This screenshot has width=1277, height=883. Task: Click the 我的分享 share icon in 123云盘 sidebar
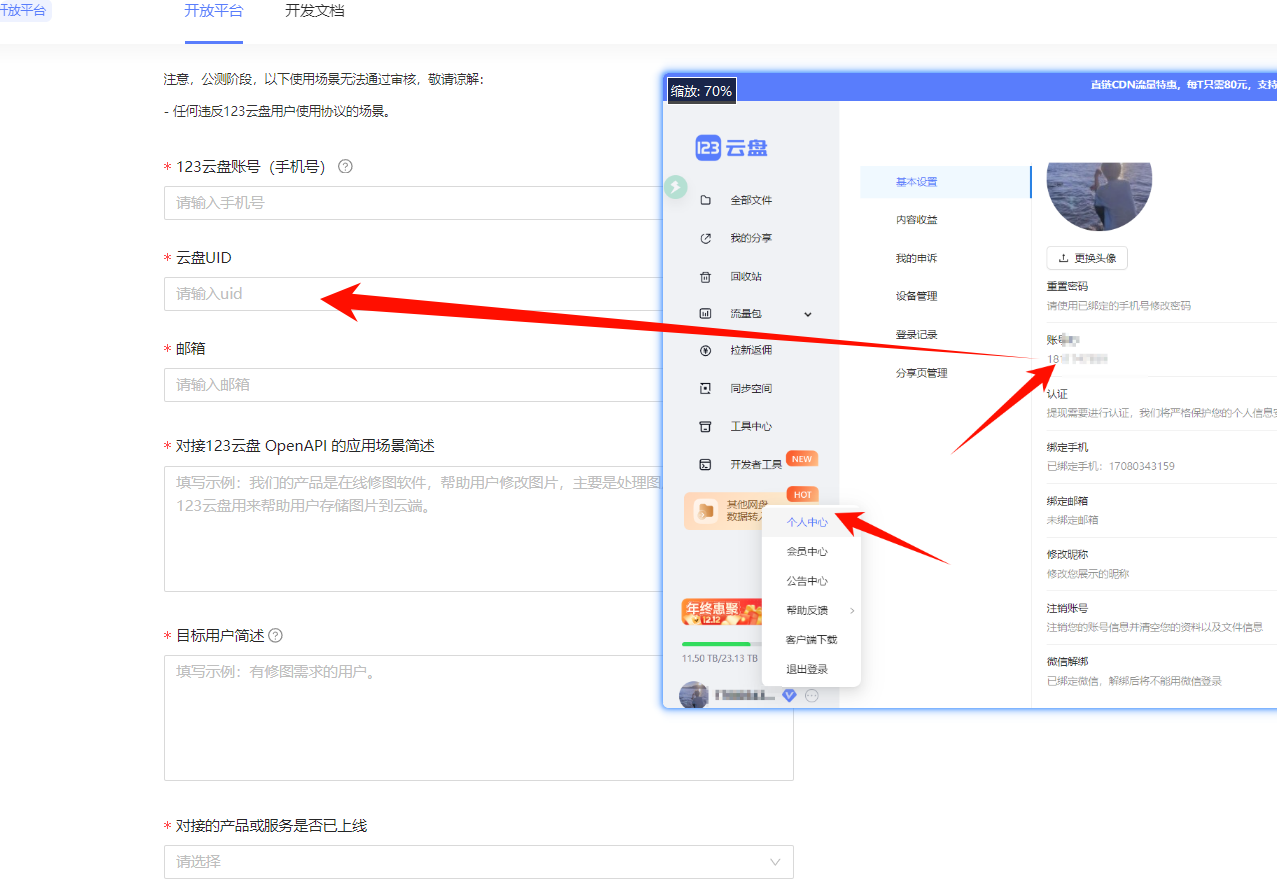point(705,238)
